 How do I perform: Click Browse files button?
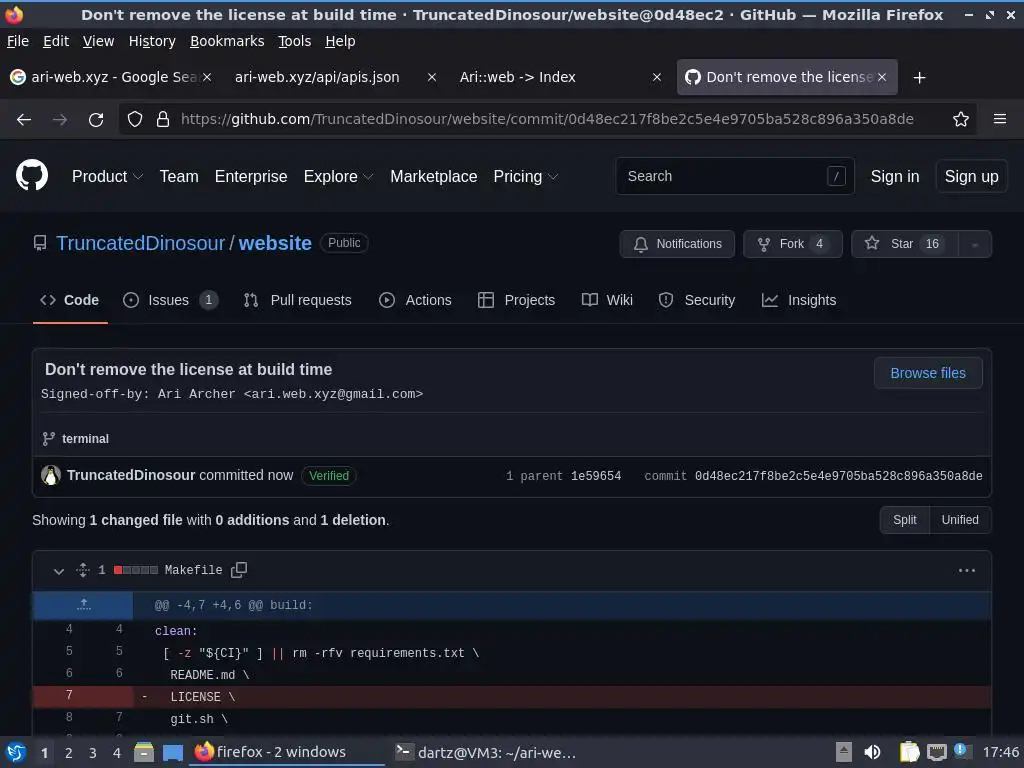(x=928, y=373)
